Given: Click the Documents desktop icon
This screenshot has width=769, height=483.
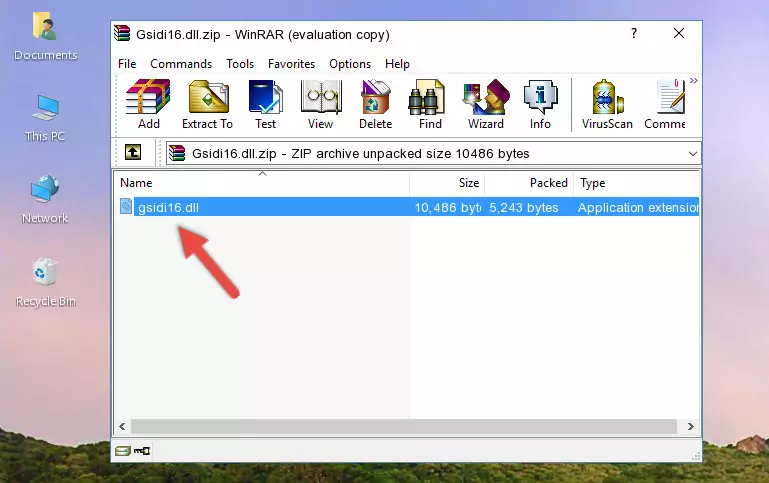Looking at the screenshot, I should [45, 36].
